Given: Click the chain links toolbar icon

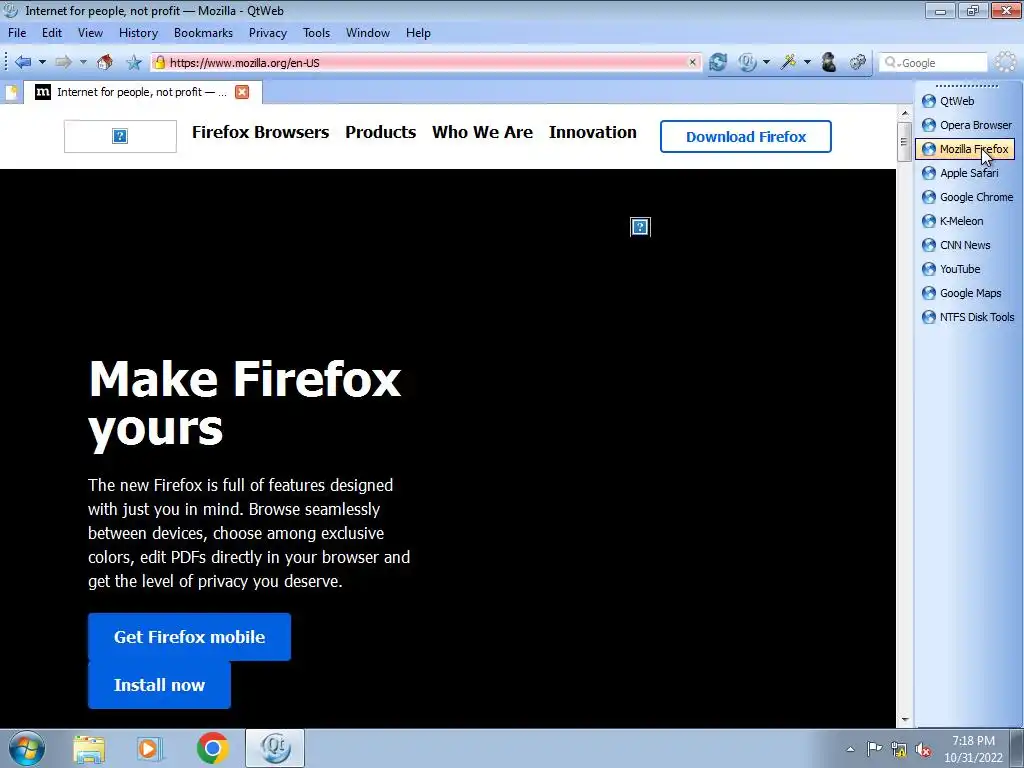Looking at the screenshot, I should 857,62.
